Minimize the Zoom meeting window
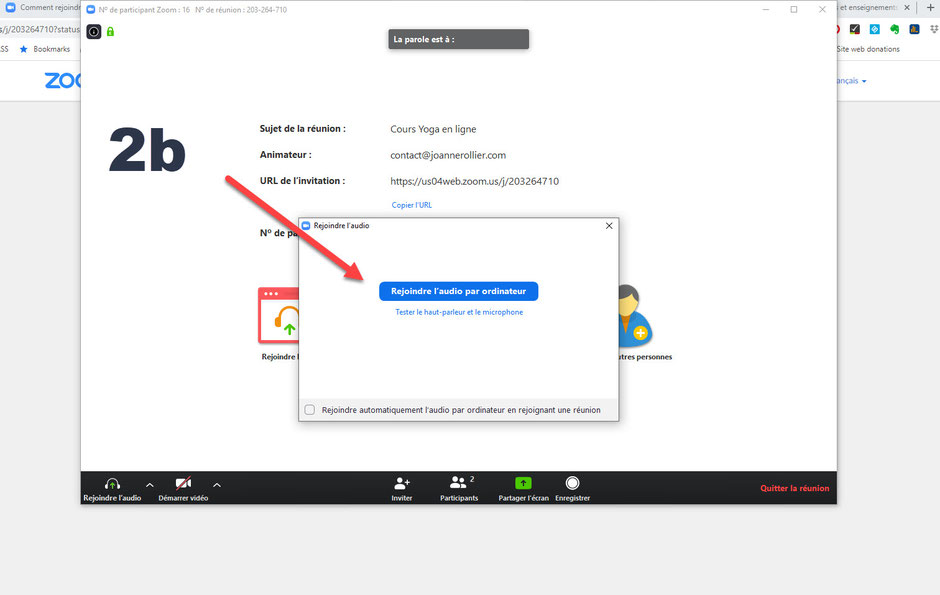 click(766, 10)
